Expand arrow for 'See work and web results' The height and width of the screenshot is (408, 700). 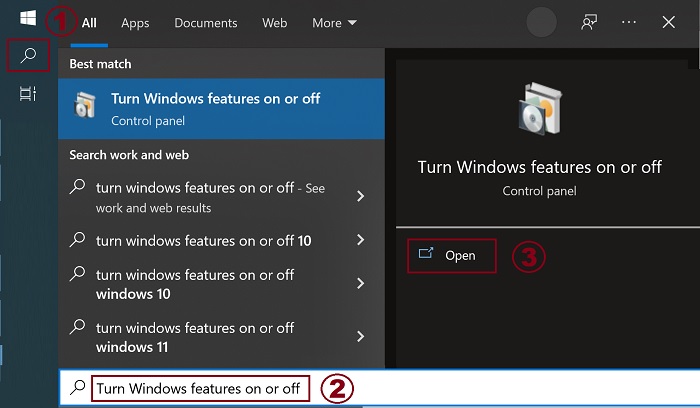click(x=360, y=197)
